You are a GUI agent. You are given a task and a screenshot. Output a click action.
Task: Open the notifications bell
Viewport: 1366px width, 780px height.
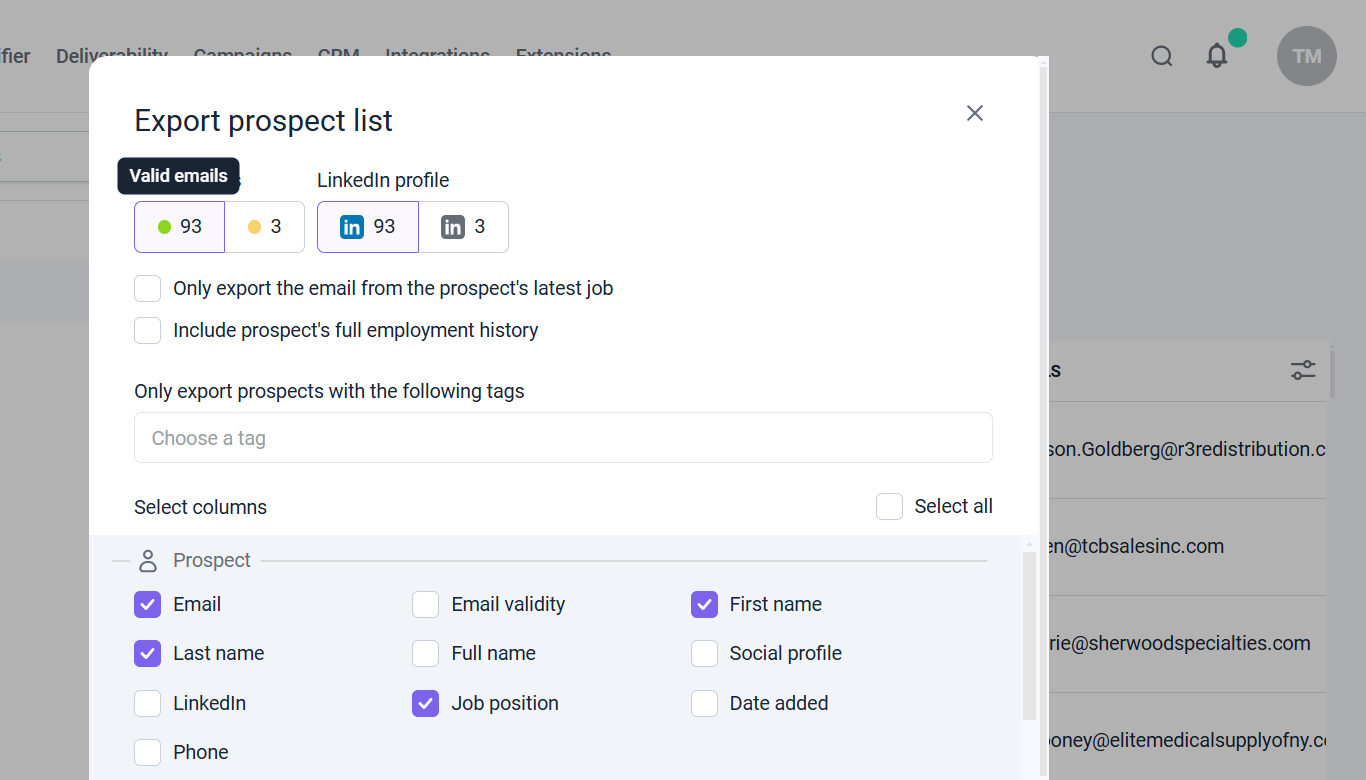(x=1217, y=55)
